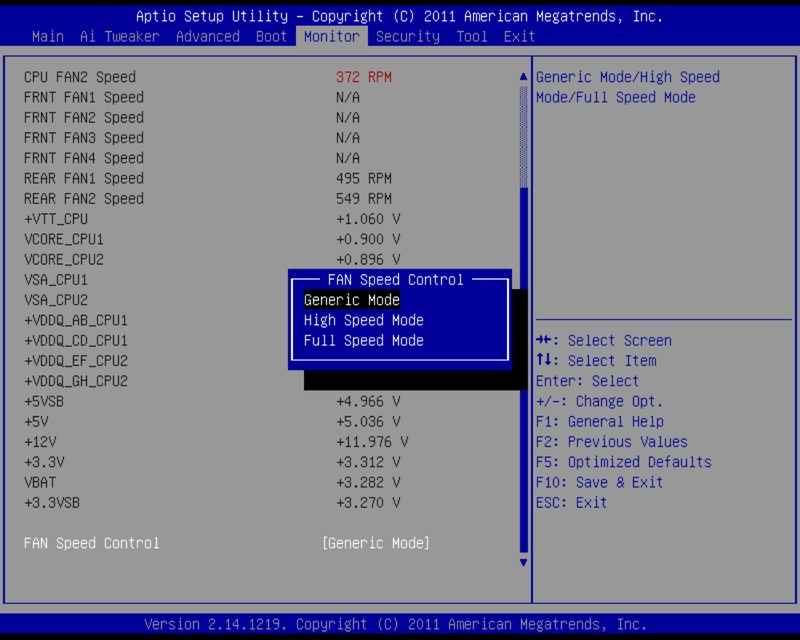Image resolution: width=800 pixels, height=640 pixels.
Task: Go to the Advanced tab
Action: coord(208,36)
